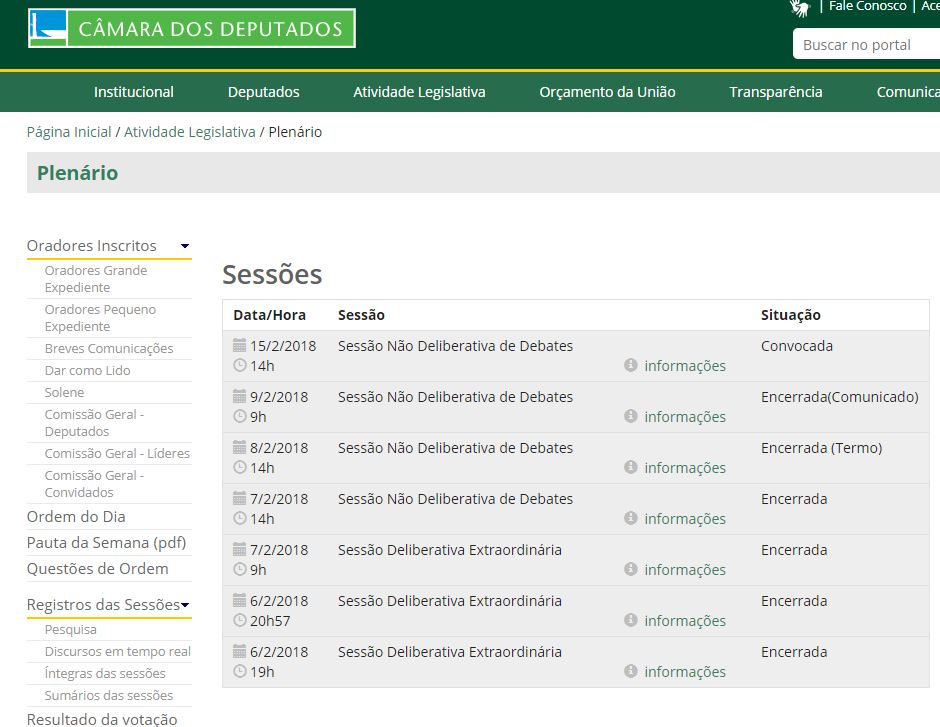Click the Sessão column header

tap(361, 315)
